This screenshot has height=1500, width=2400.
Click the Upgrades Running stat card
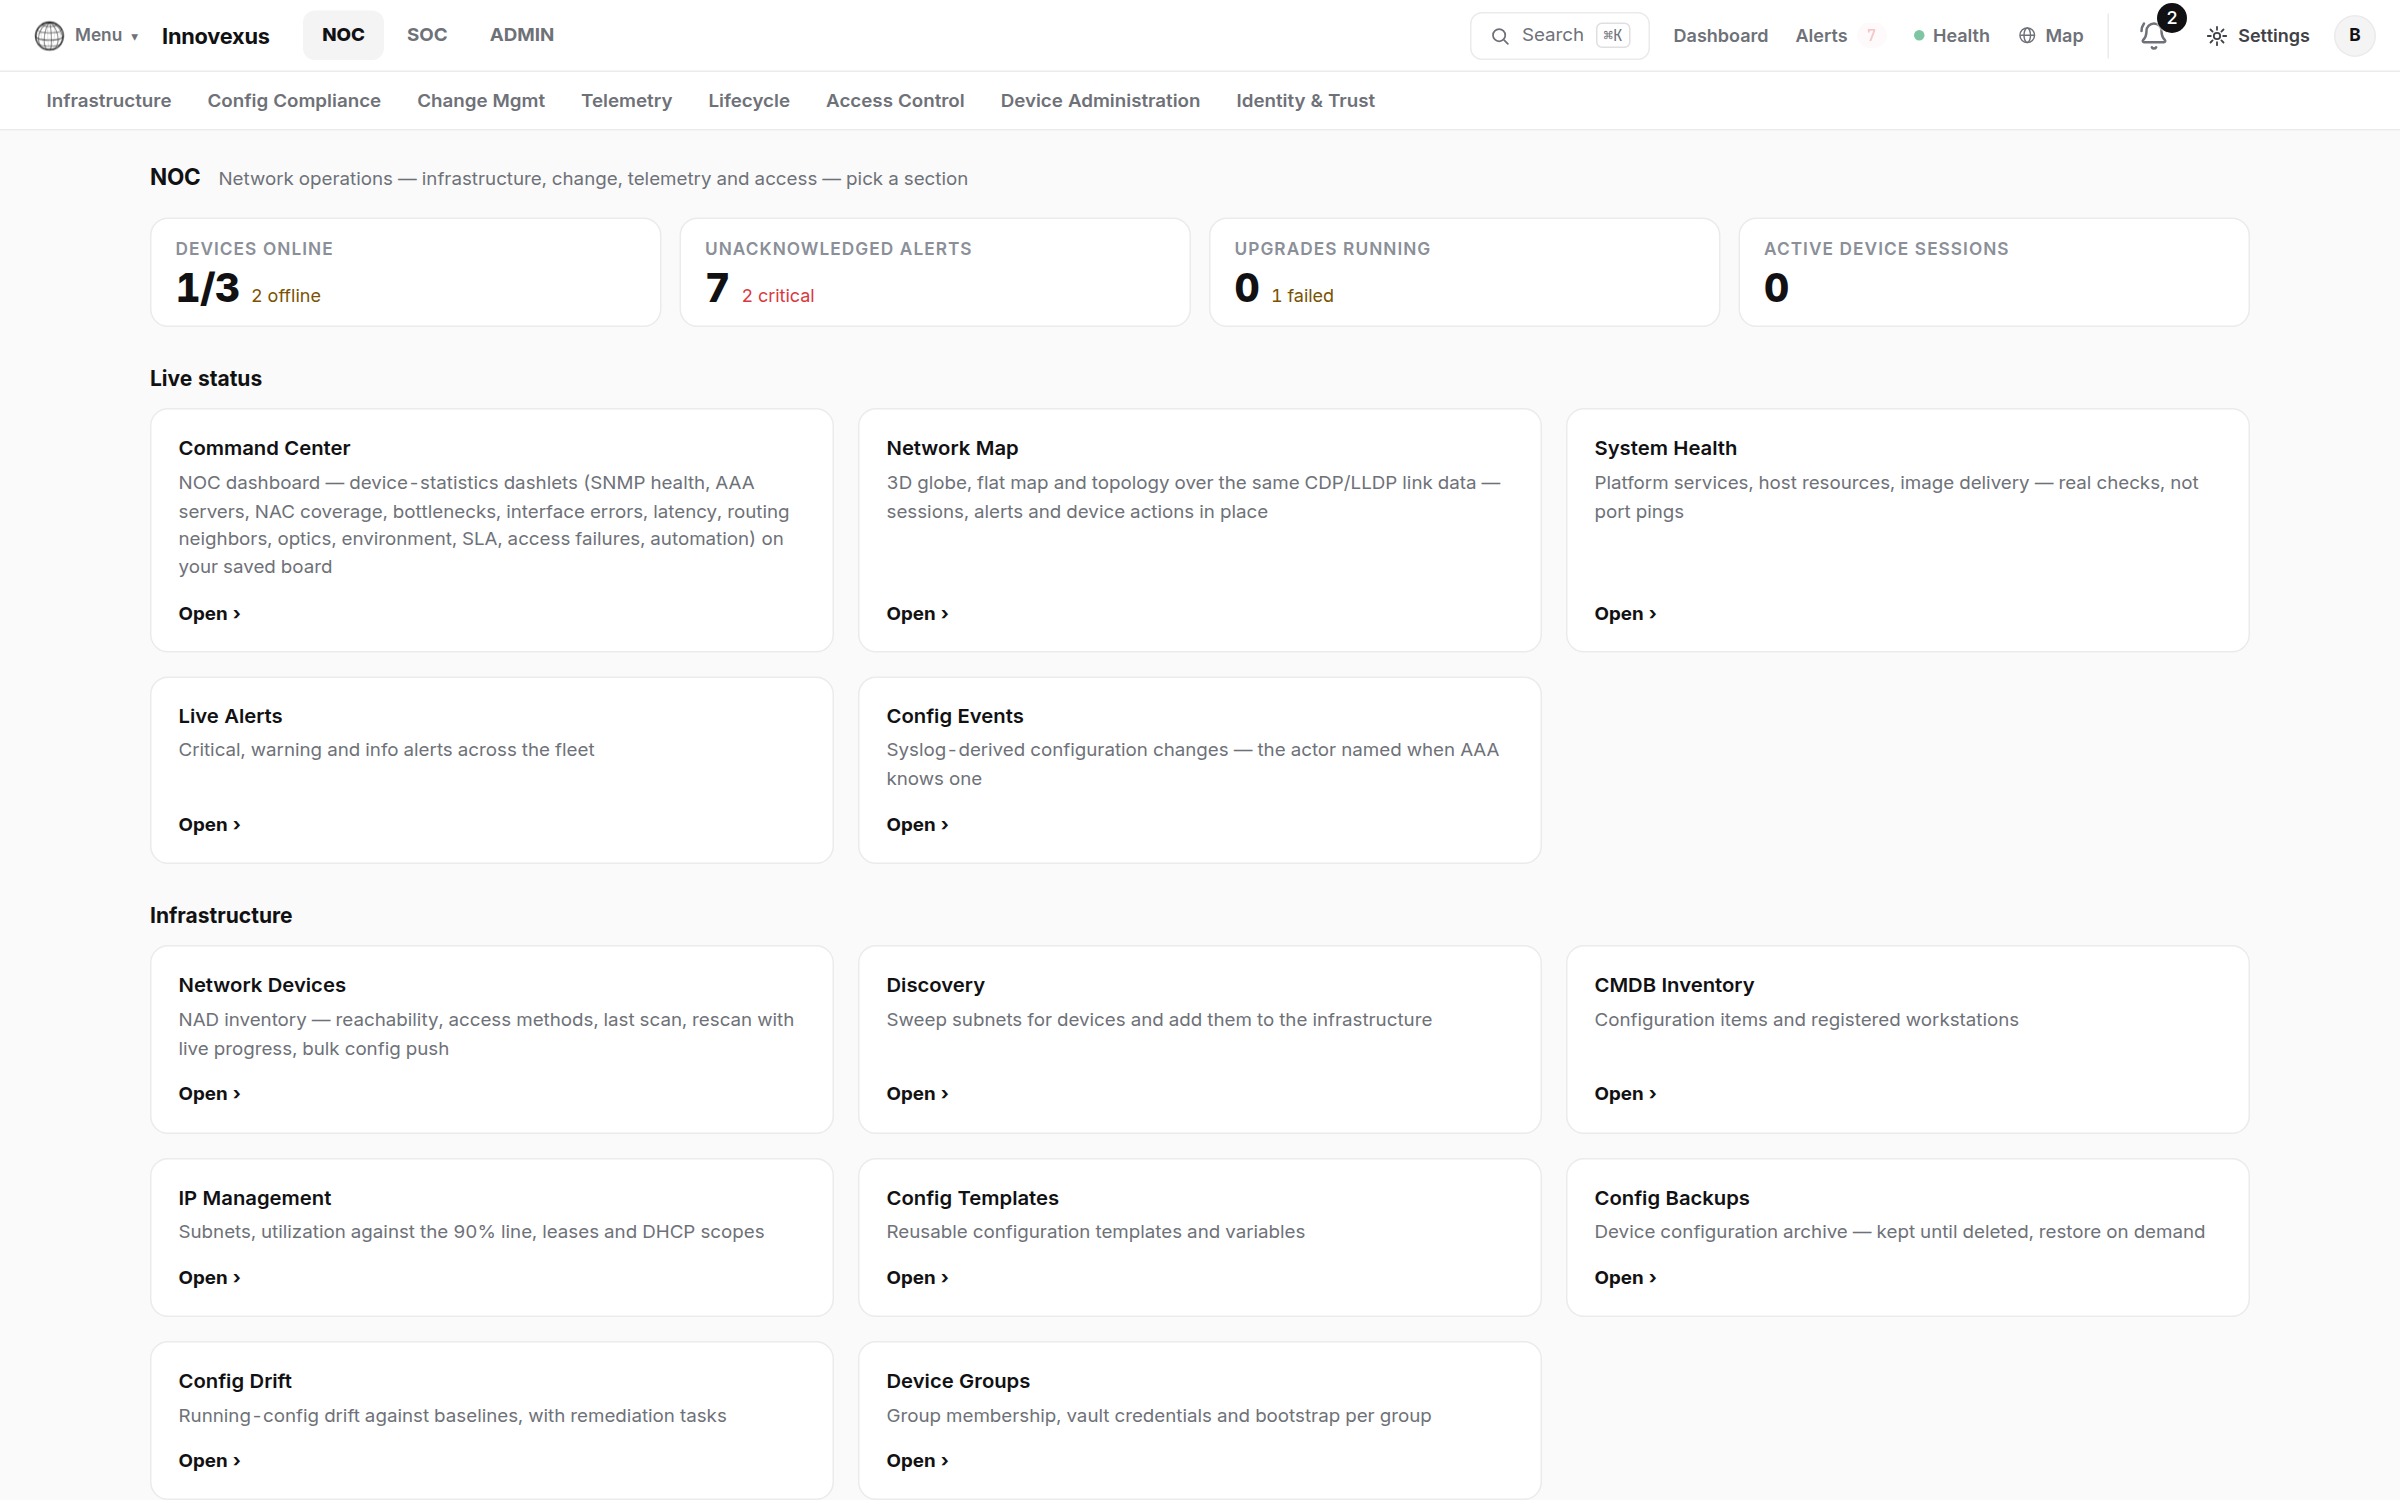1464,272
